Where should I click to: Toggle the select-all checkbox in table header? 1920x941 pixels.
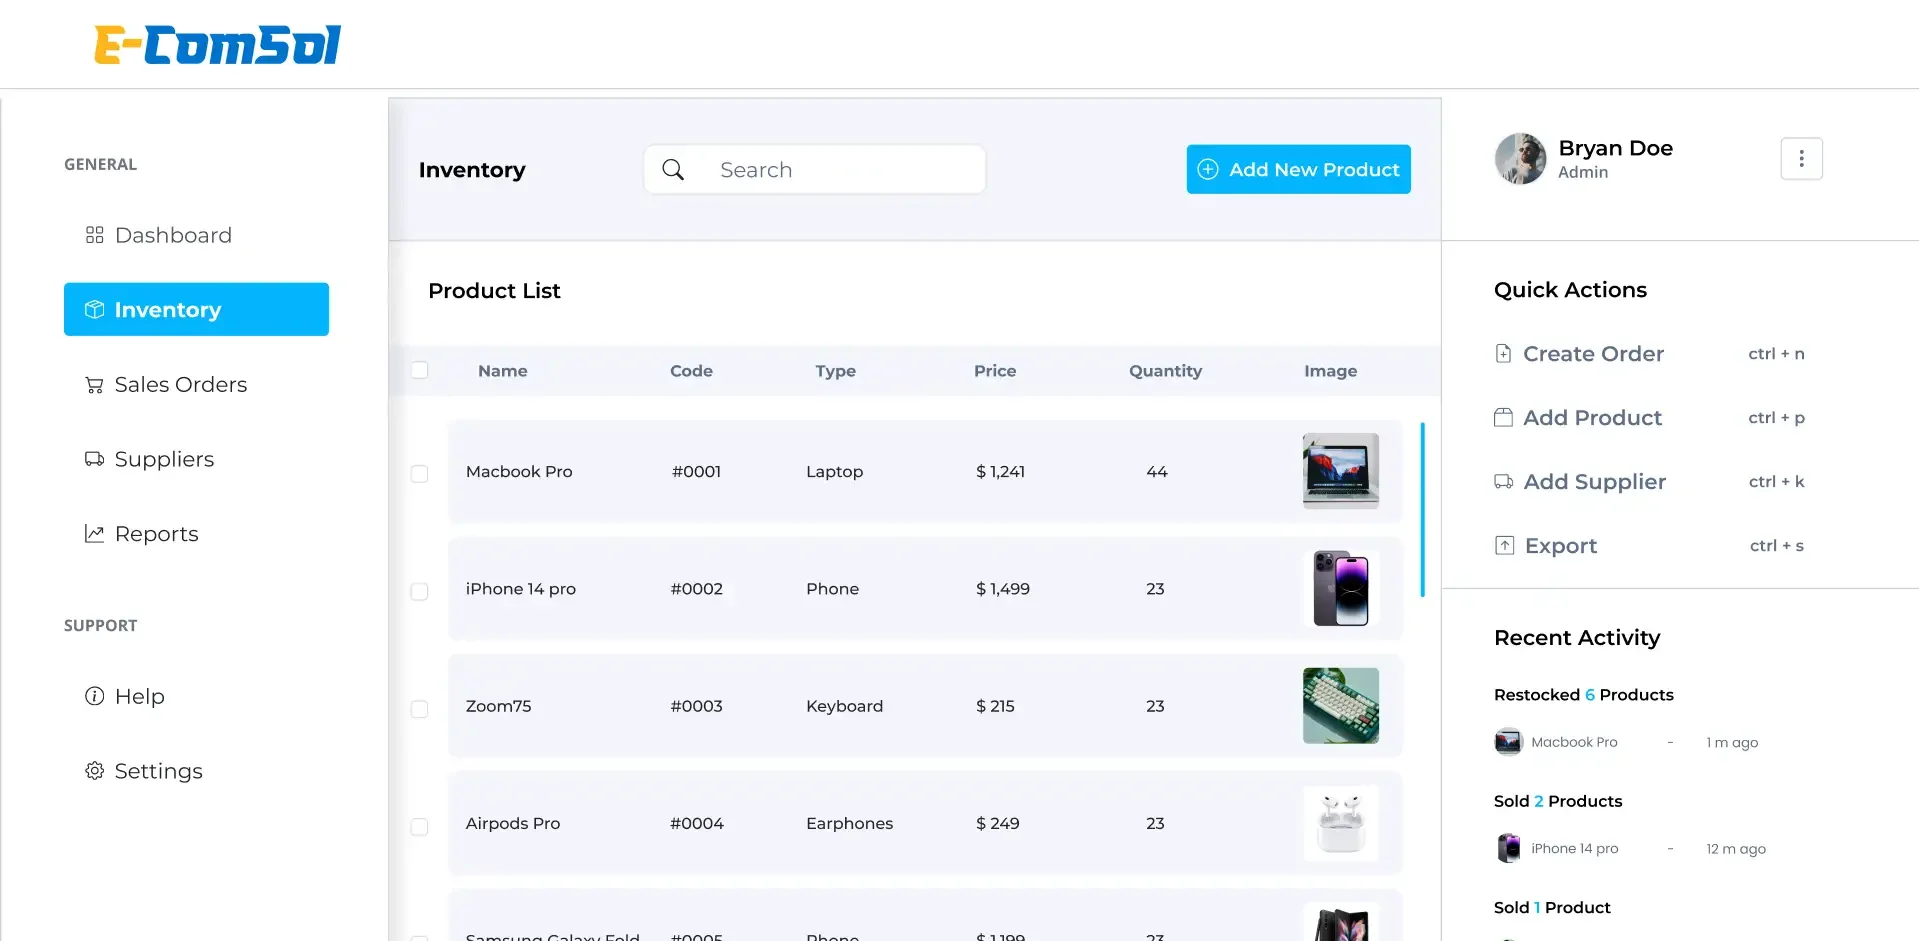[x=420, y=370]
